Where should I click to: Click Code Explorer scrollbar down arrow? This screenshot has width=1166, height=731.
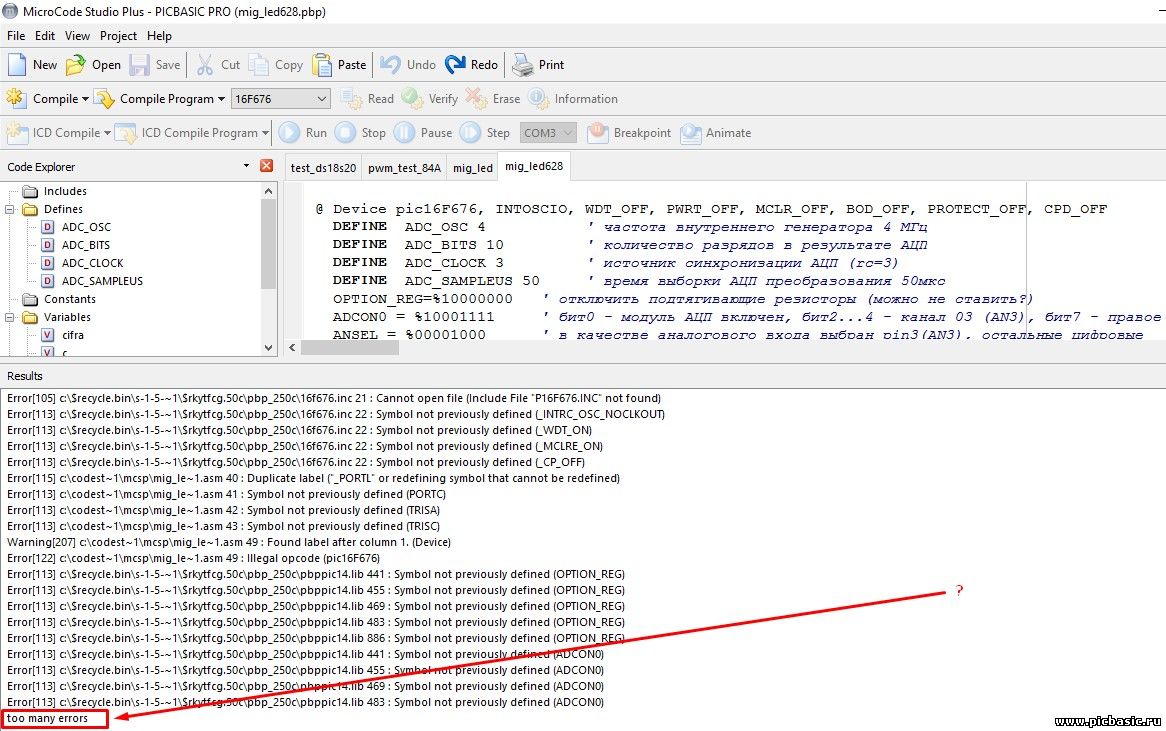(268, 347)
